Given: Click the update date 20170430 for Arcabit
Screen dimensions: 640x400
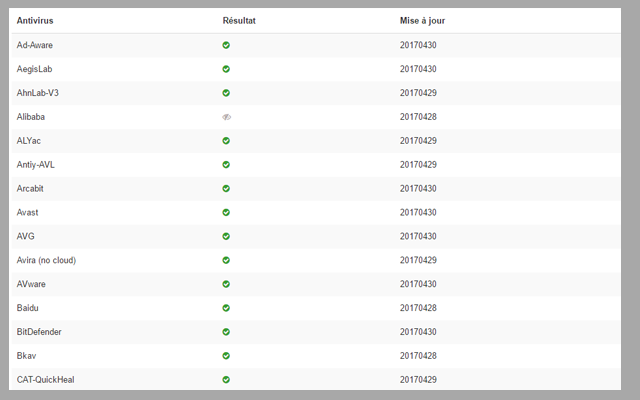Looking at the screenshot, I should [x=418, y=189].
